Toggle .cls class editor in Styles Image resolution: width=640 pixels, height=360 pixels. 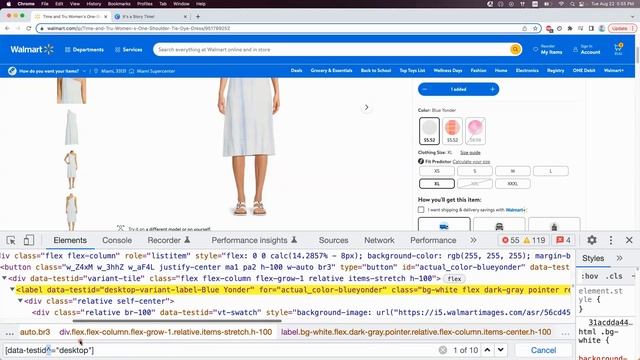coord(614,276)
